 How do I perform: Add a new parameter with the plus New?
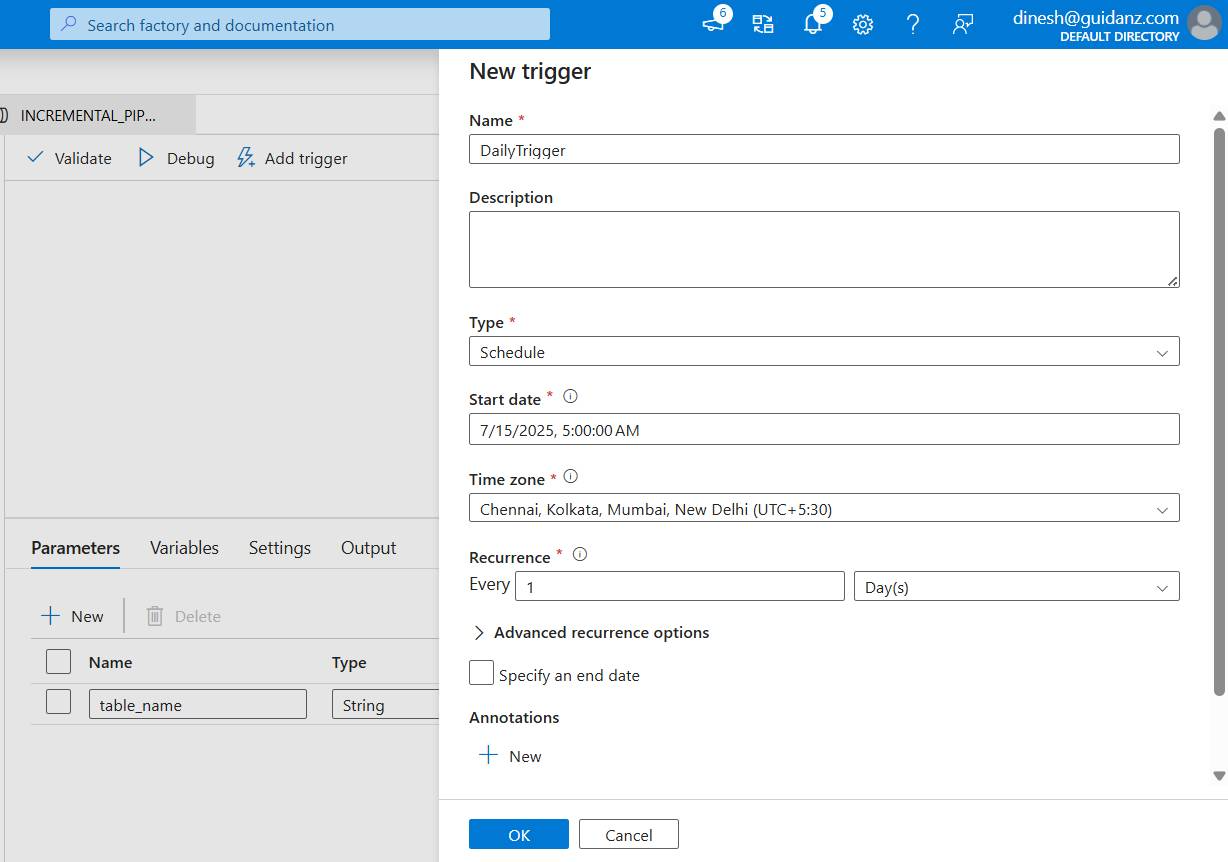[72, 616]
